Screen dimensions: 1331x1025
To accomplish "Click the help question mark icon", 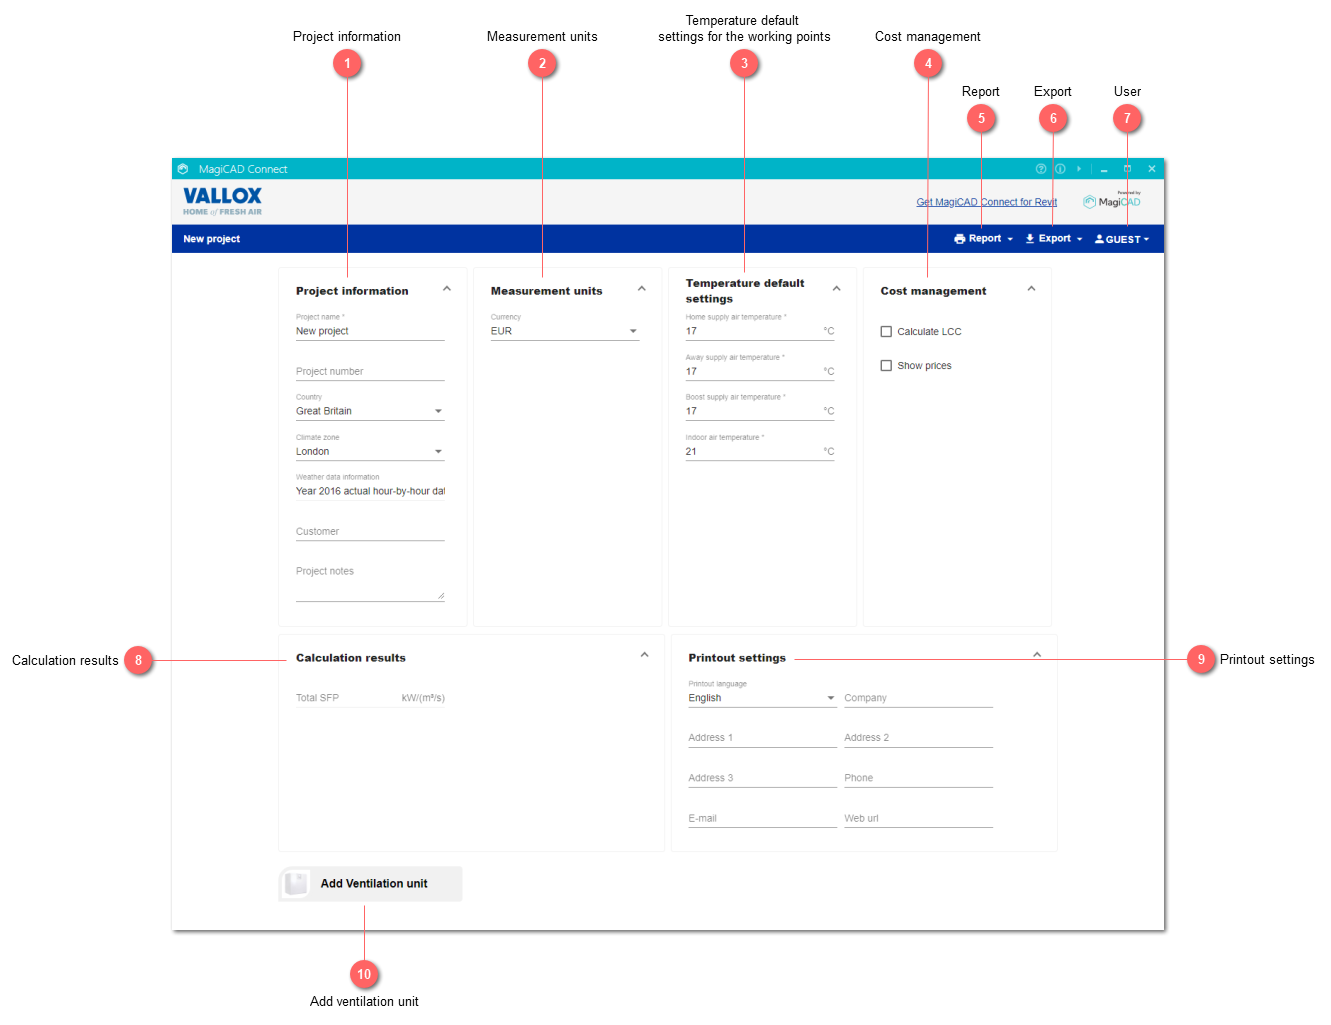I will (1040, 169).
